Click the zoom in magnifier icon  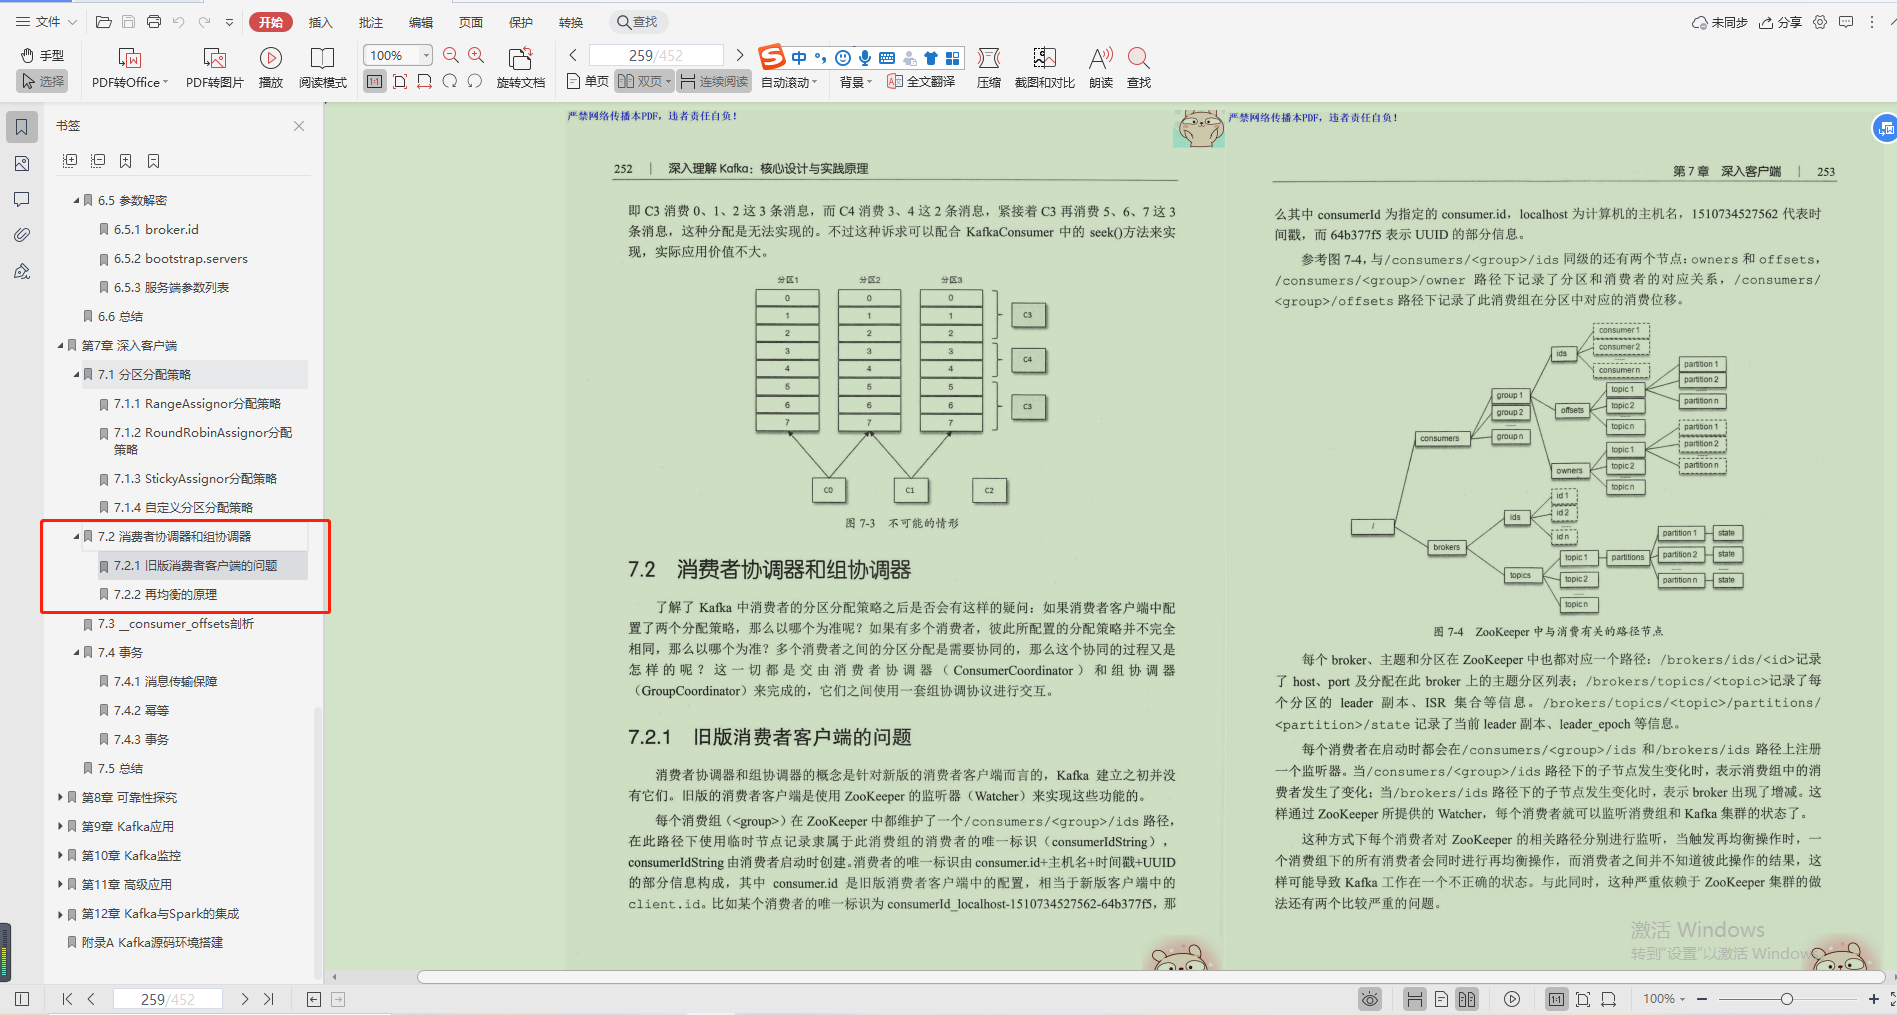[x=476, y=55]
